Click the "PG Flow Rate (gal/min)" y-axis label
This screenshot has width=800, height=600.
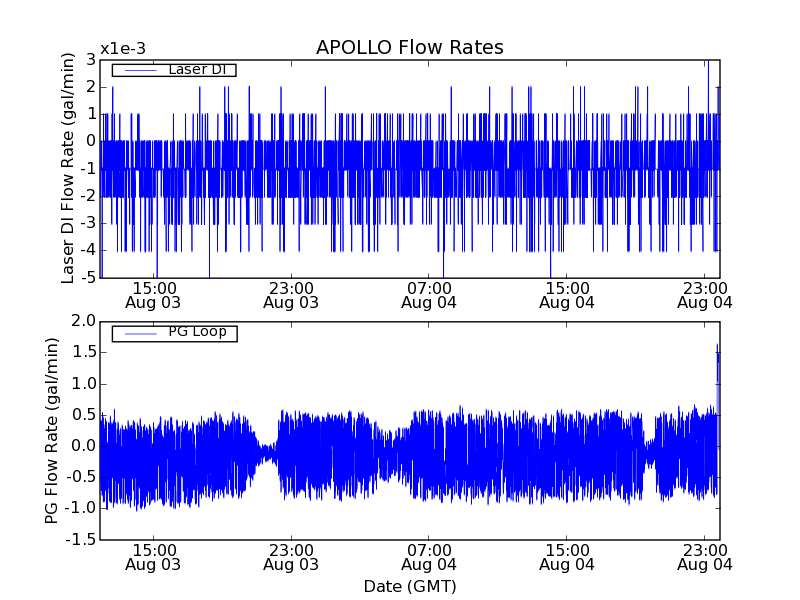tap(52, 430)
